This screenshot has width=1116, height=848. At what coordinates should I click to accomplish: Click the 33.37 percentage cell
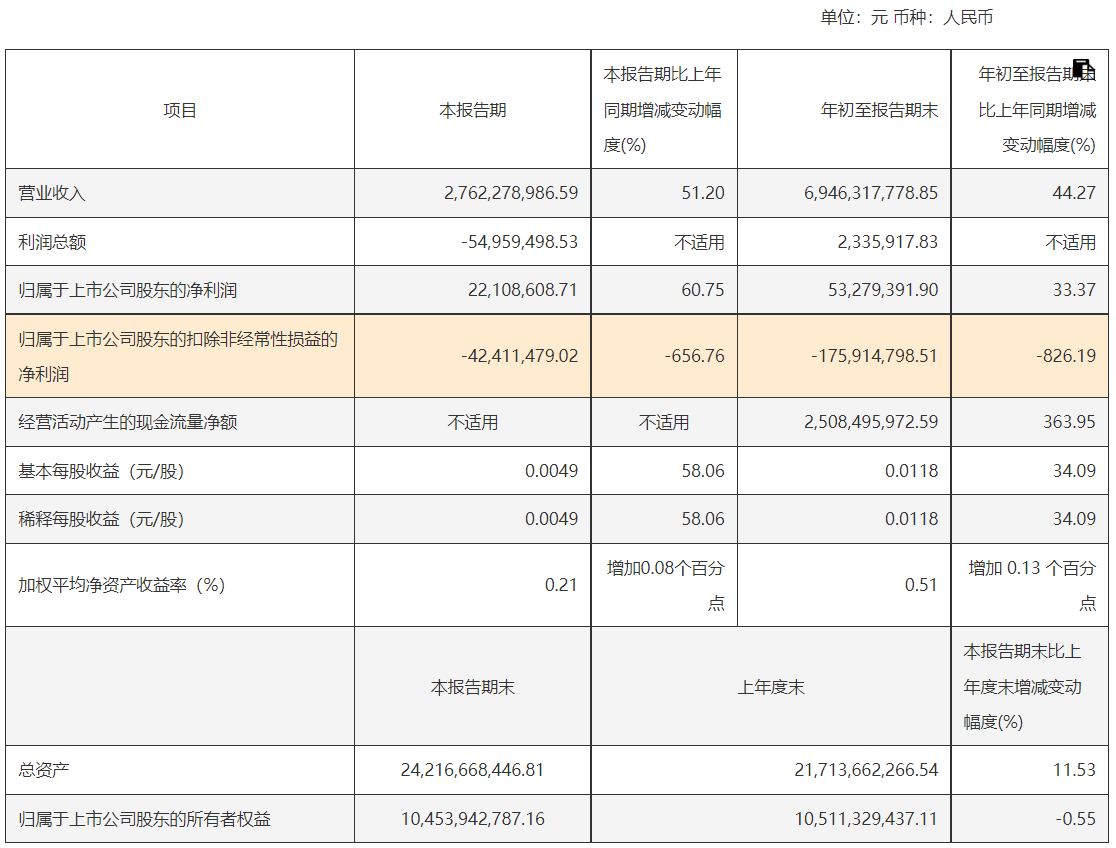tap(1030, 290)
